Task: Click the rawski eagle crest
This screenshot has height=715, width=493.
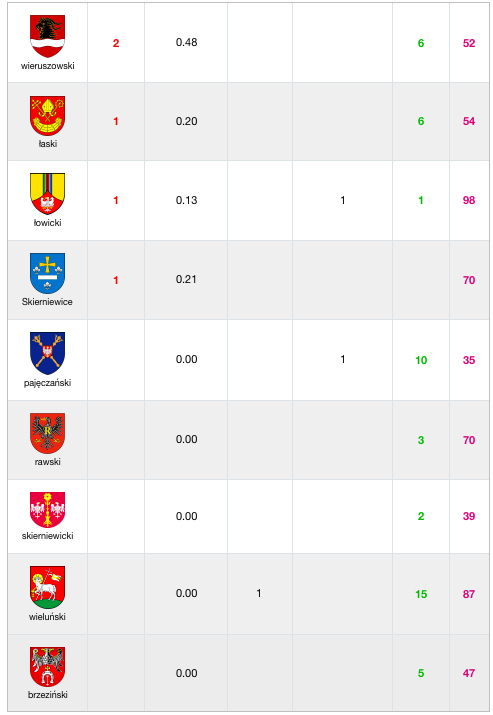Action: click(x=47, y=433)
